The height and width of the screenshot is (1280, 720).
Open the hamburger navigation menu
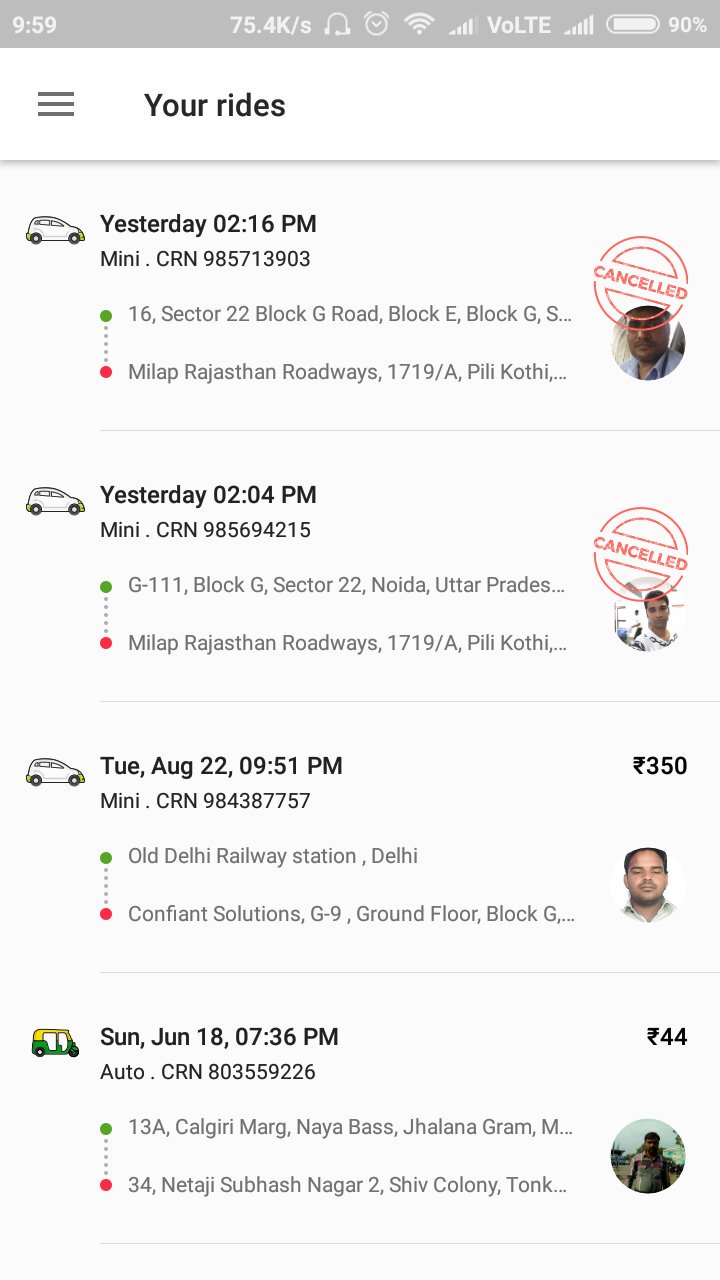click(x=56, y=104)
